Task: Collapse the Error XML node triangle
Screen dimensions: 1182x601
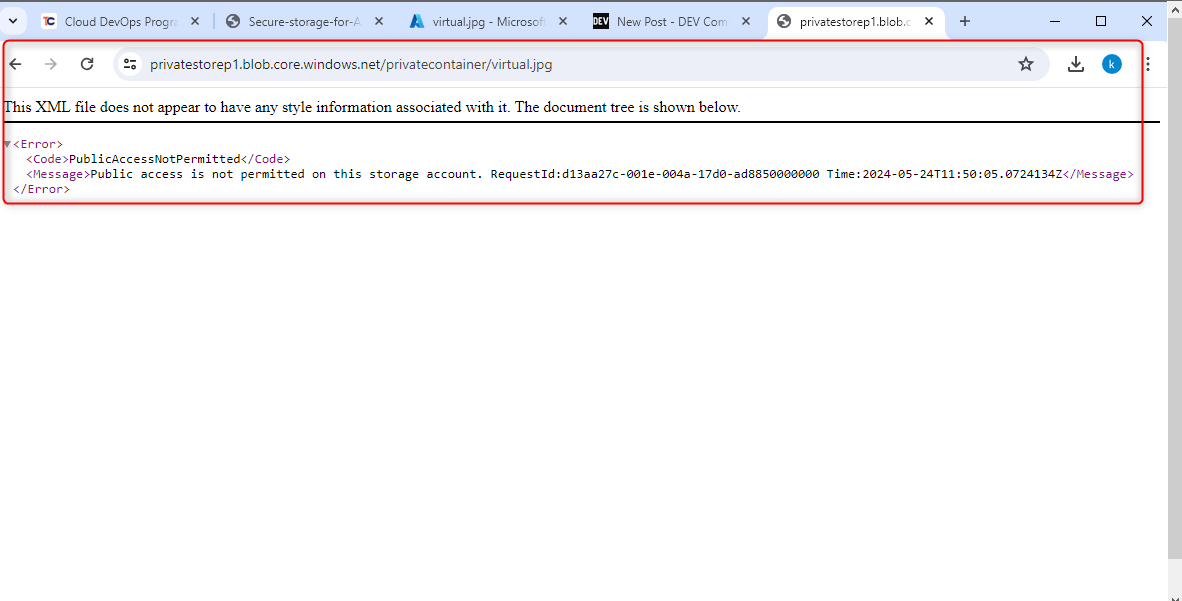Action: click(x=7, y=144)
